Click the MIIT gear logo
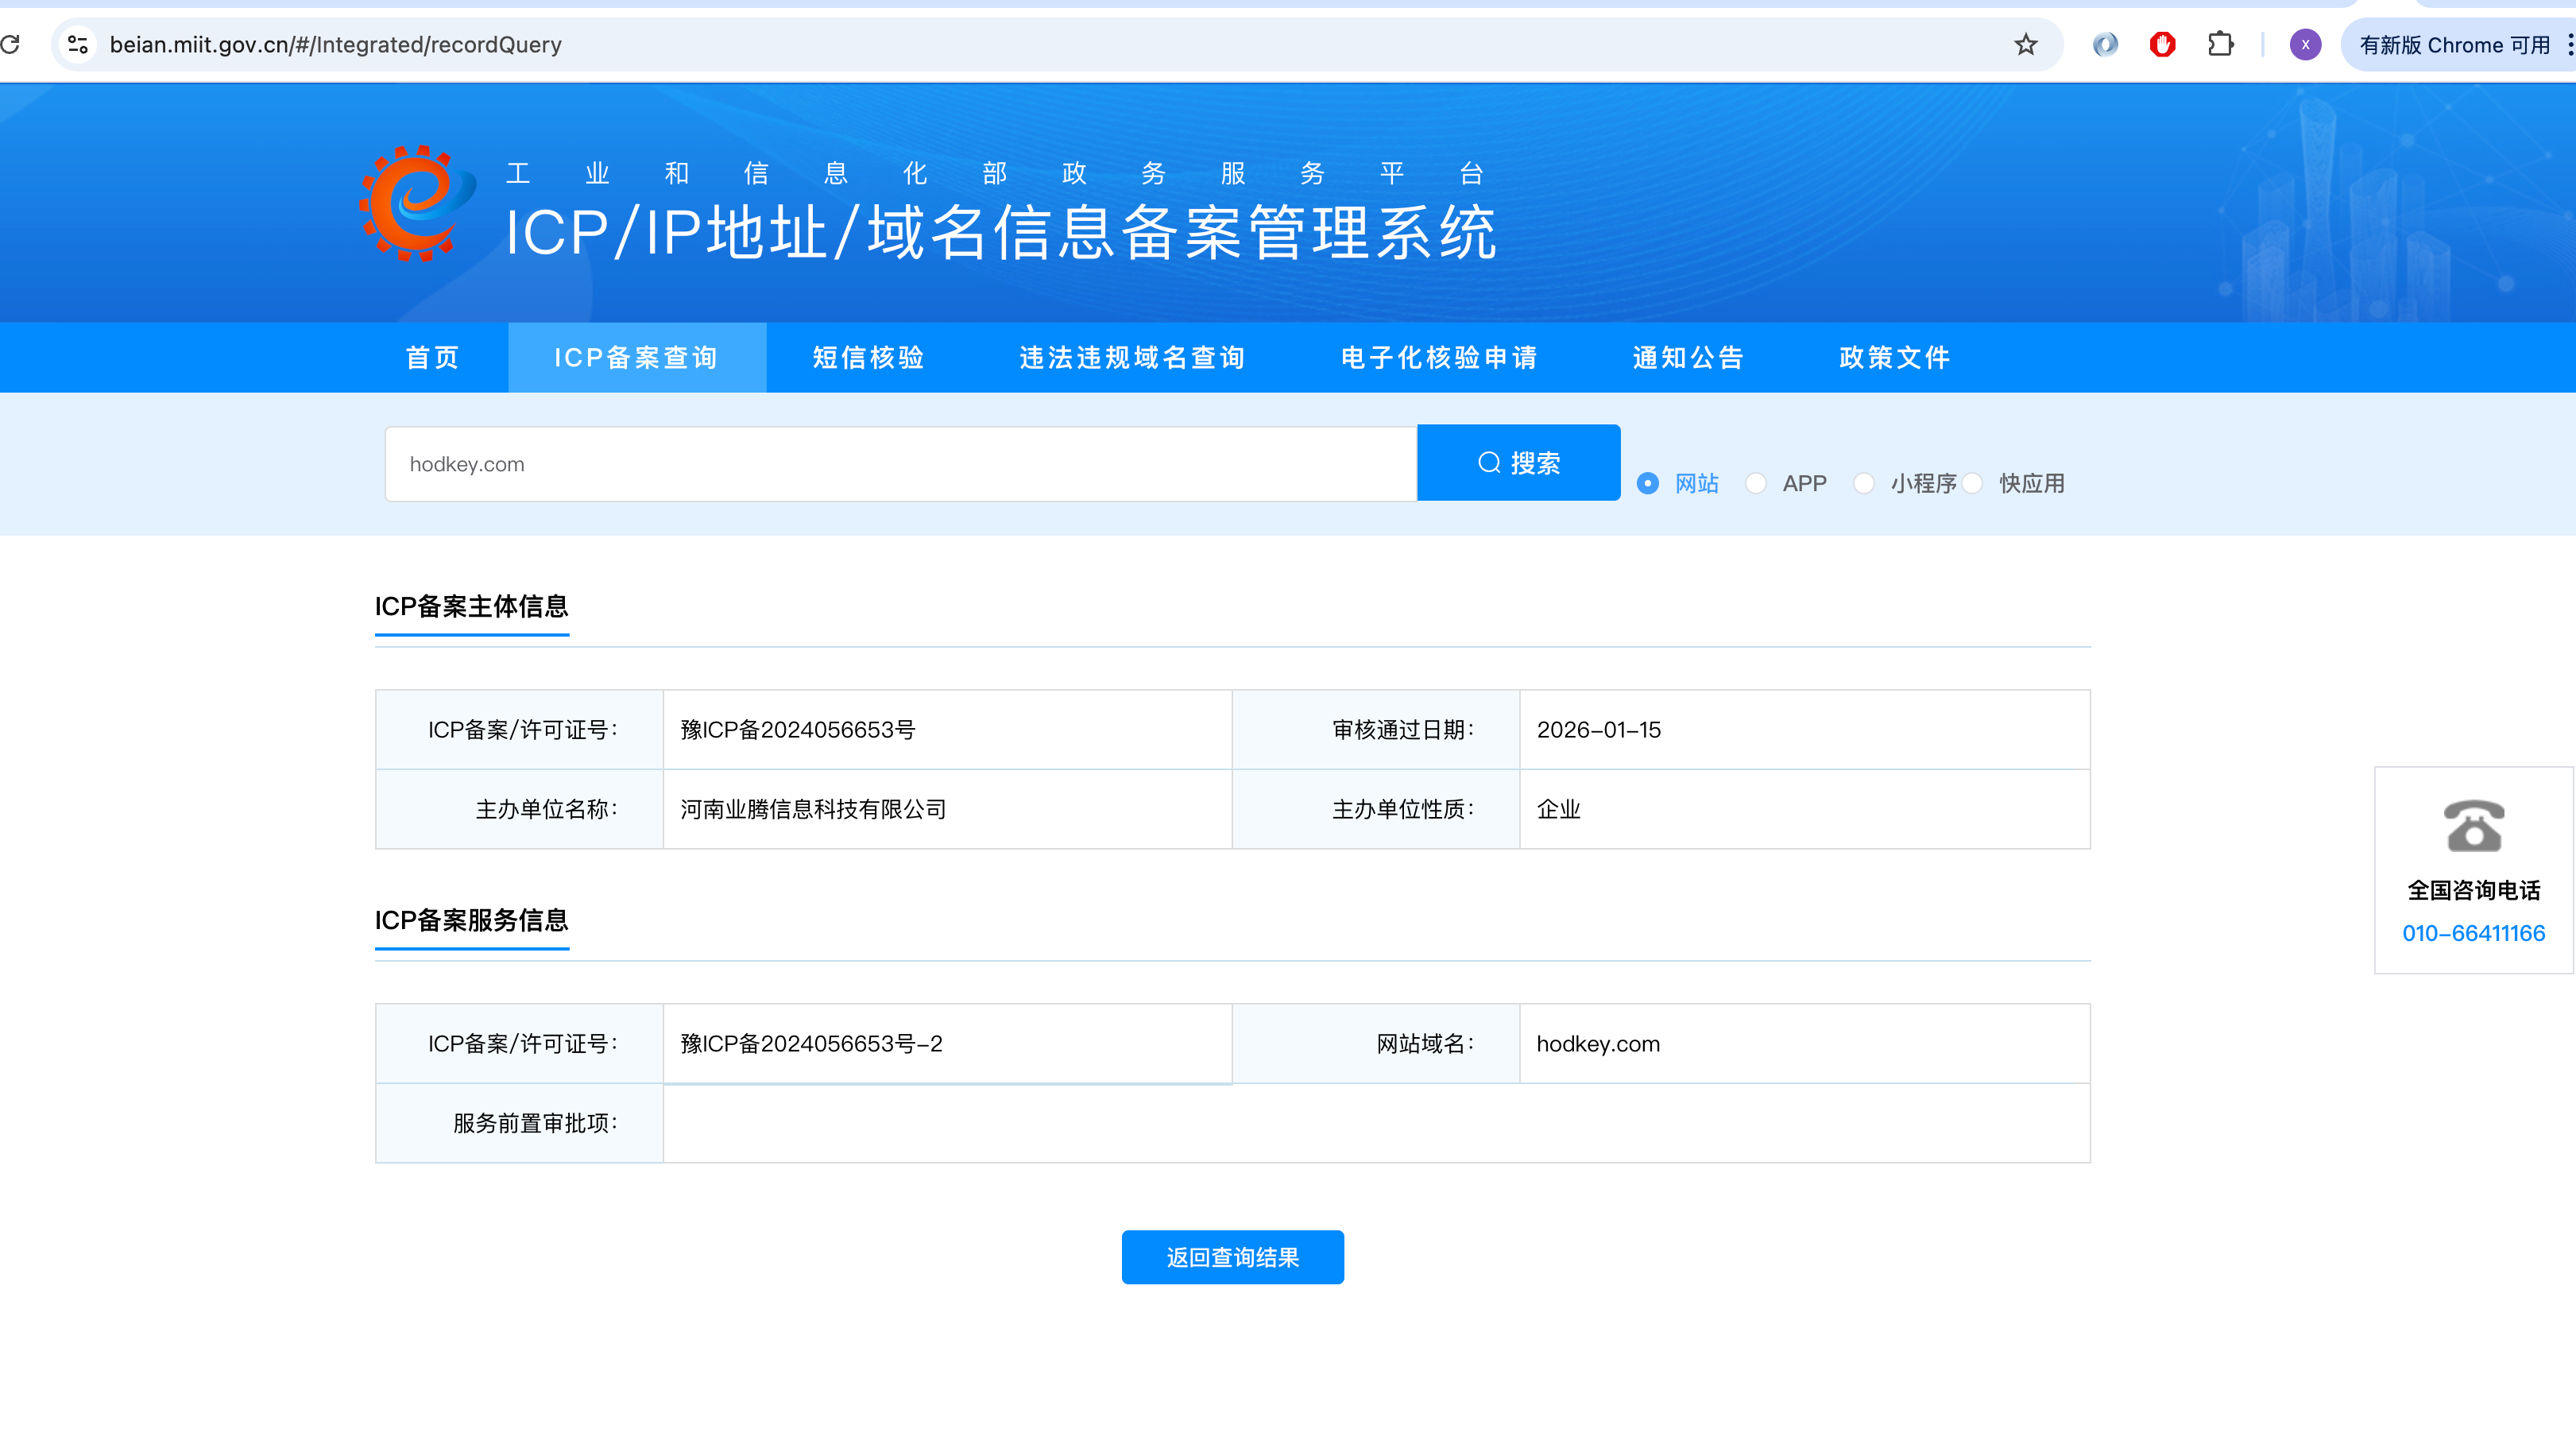The image size is (2576, 1456). 417,204
